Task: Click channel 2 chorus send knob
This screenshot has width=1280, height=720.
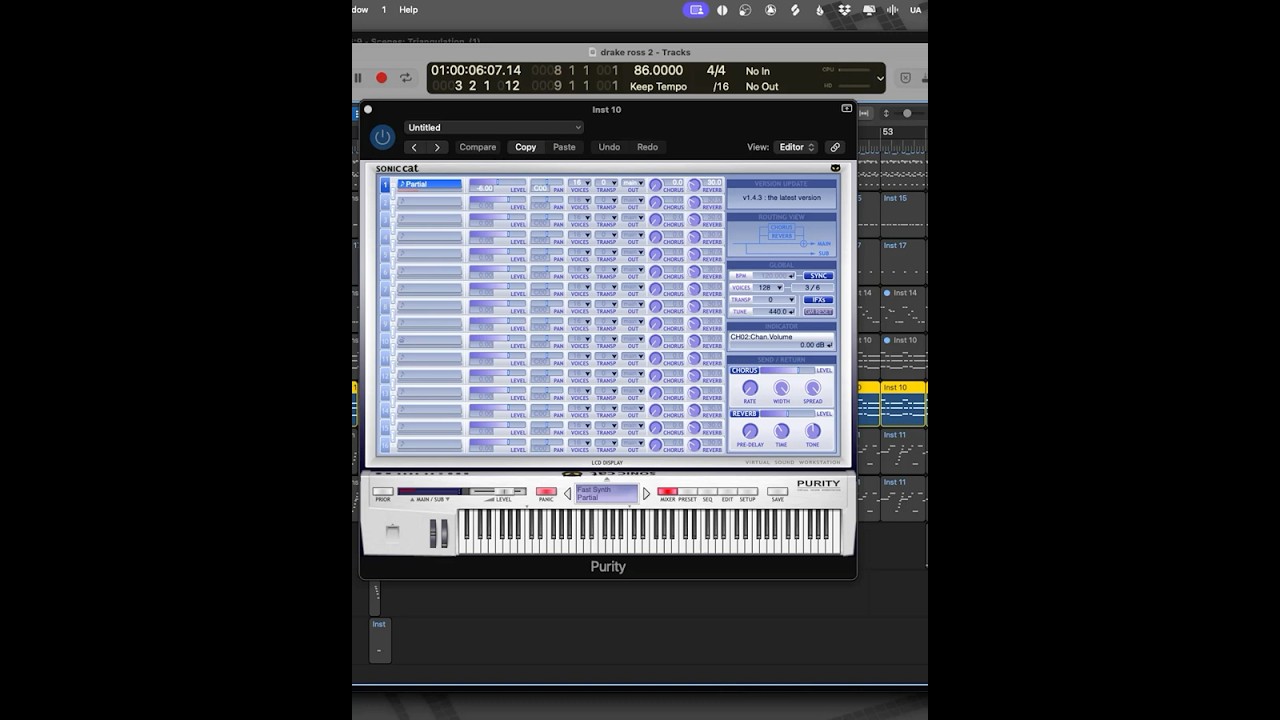Action: coord(655,202)
